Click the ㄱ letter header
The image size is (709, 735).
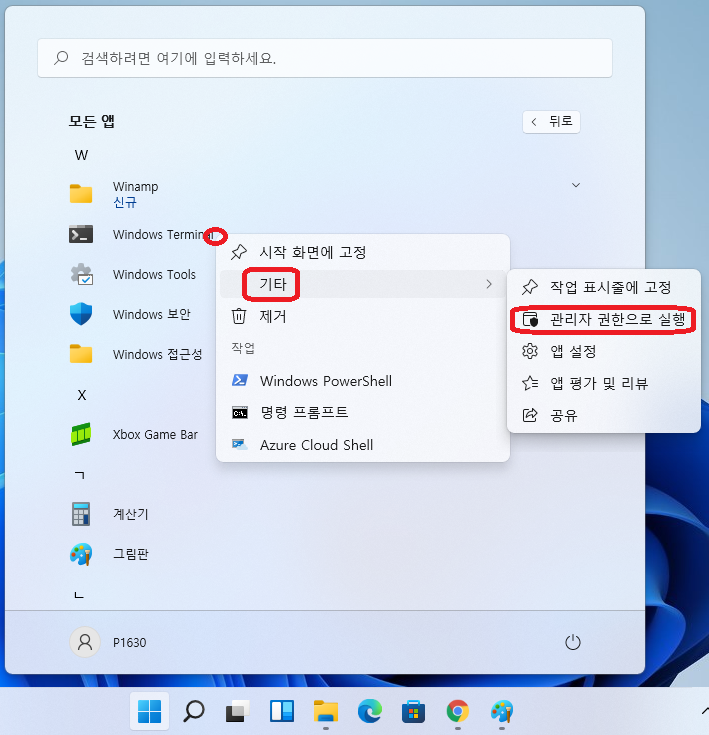[x=80, y=475]
